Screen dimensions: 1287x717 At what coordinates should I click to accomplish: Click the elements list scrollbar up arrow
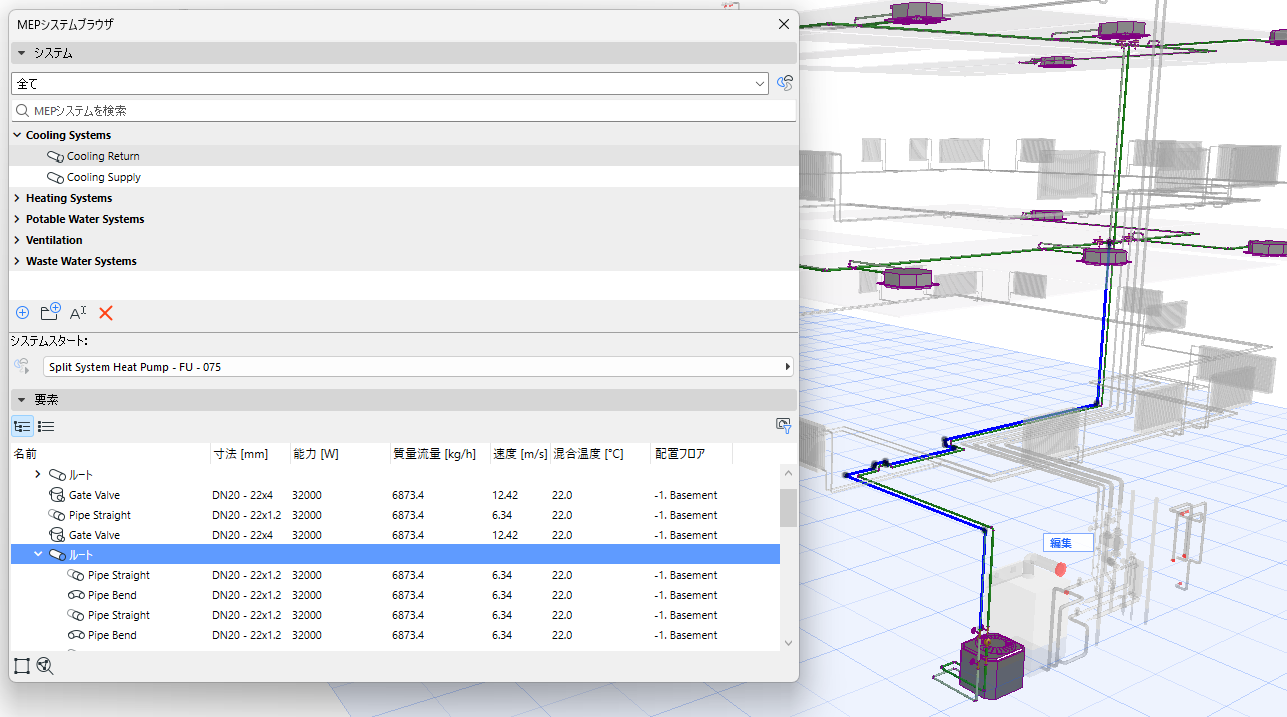point(788,473)
